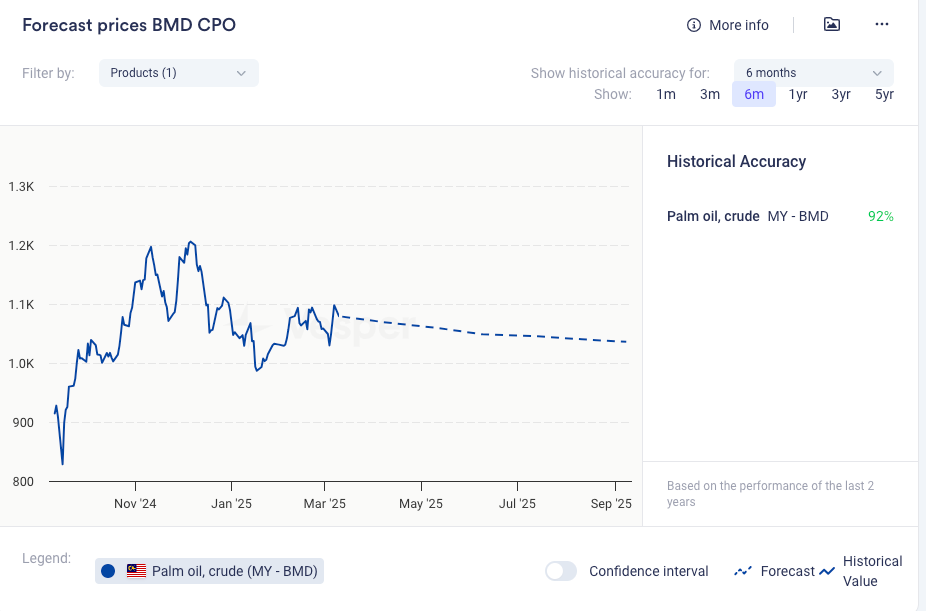Open the Products (1) filter dropdown

178,73
